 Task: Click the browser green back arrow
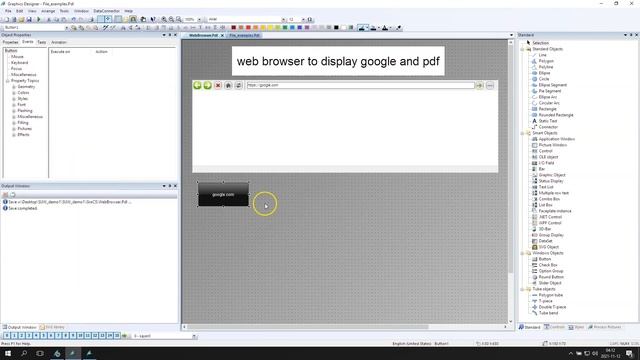point(197,85)
